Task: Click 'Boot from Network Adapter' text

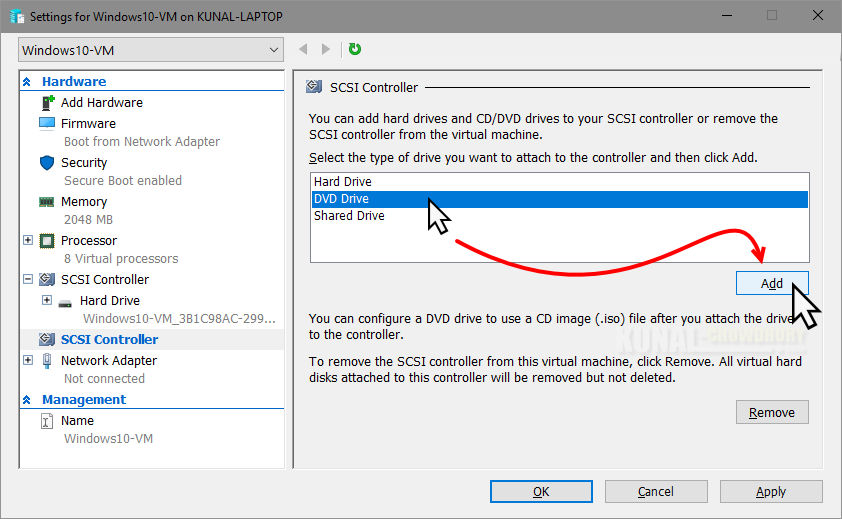Action: coord(142,142)
